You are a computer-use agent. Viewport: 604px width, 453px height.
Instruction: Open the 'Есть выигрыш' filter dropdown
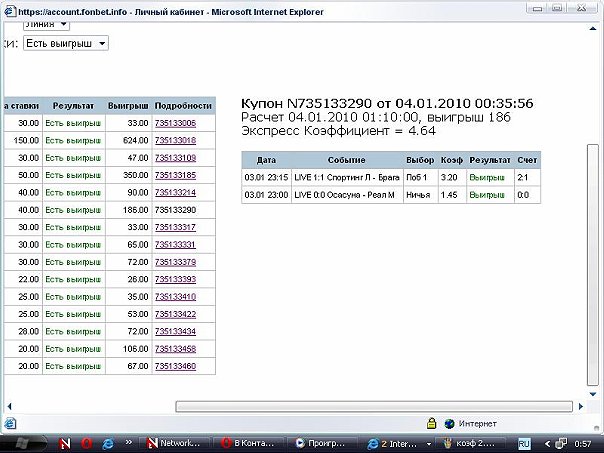pos(66,43)
